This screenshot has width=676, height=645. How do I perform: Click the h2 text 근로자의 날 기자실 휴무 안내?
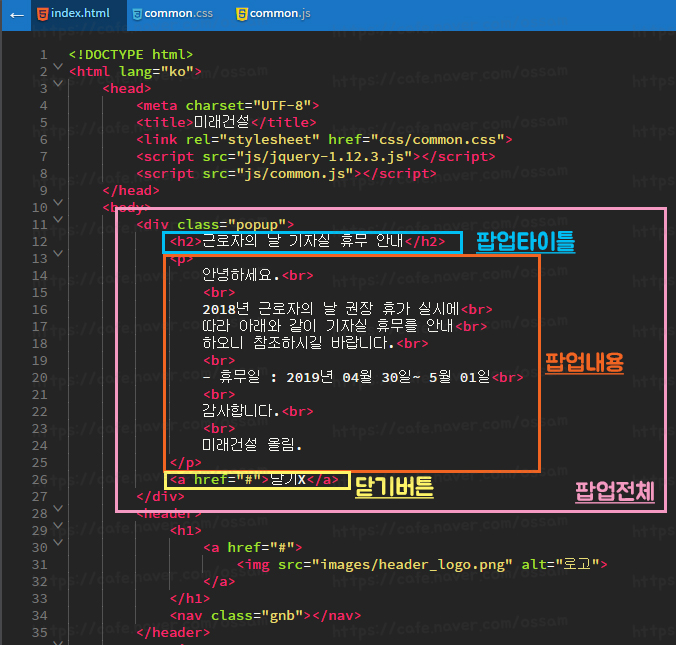(x=303, y=241)
